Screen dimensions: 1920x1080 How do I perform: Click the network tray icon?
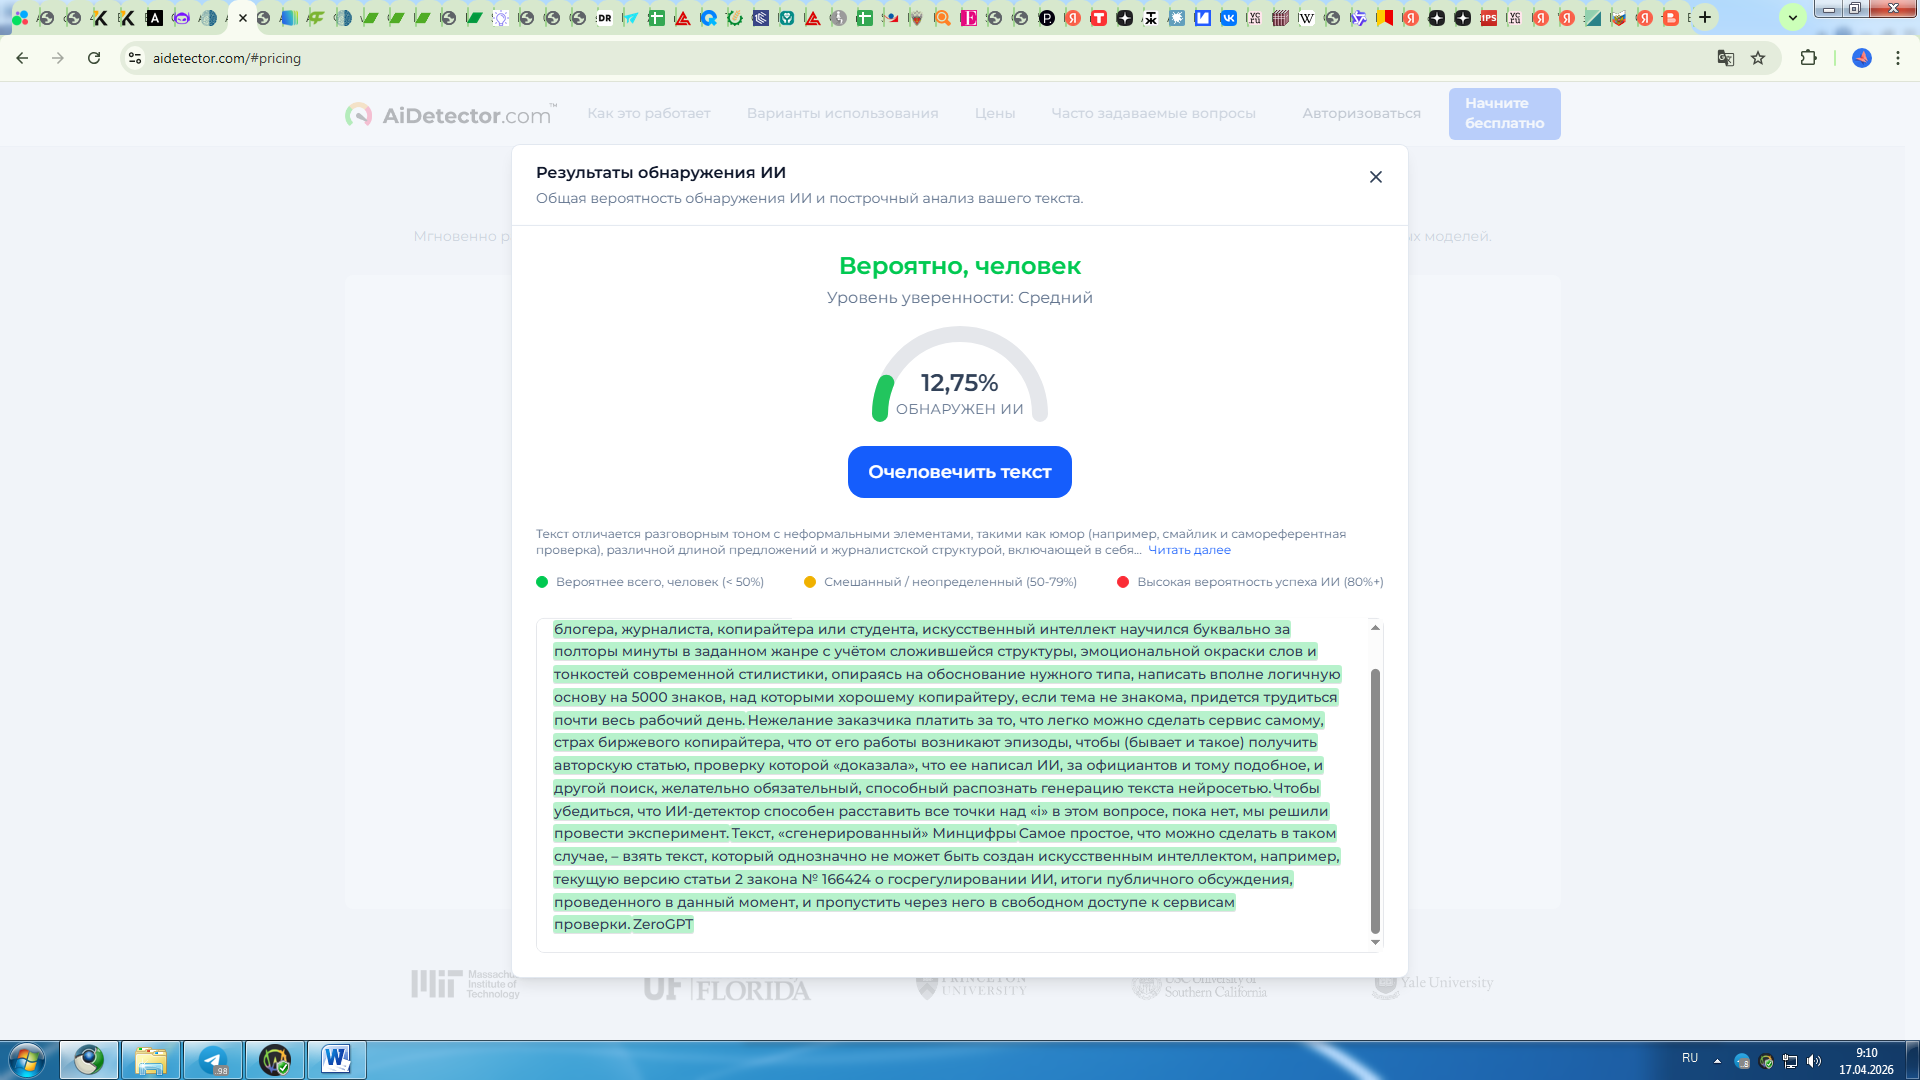(x=1790, y=1061)
